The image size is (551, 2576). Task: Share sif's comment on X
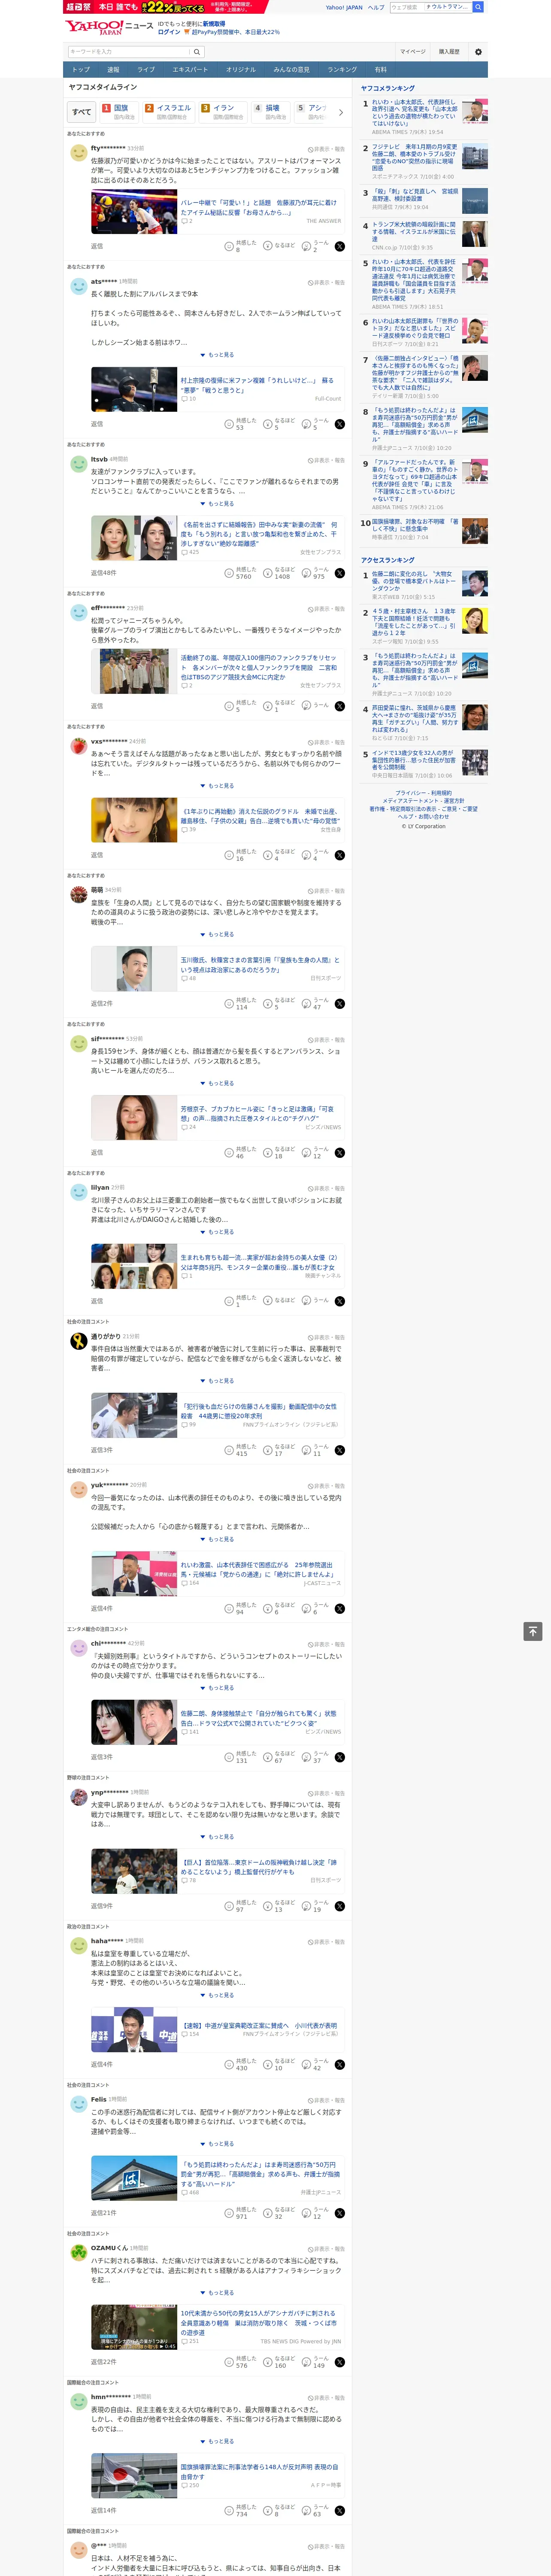pyautogui.click(x=340, y=1153)
